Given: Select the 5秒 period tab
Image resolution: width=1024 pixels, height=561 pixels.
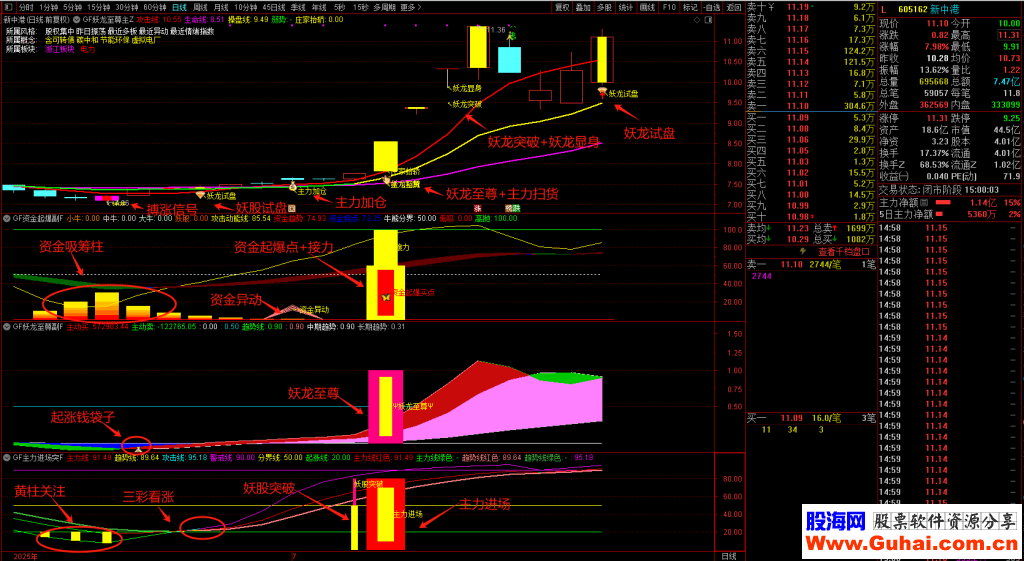Looking at the screenshot, I should (340, 8).
